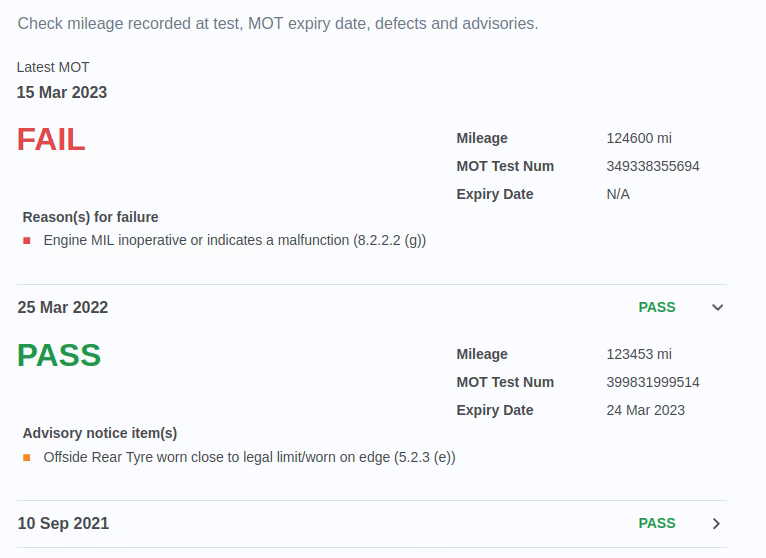The width and height of the screenshot is (766, 558).
Task: Click the MOT test number 349338355694
Action: (653, 167)
